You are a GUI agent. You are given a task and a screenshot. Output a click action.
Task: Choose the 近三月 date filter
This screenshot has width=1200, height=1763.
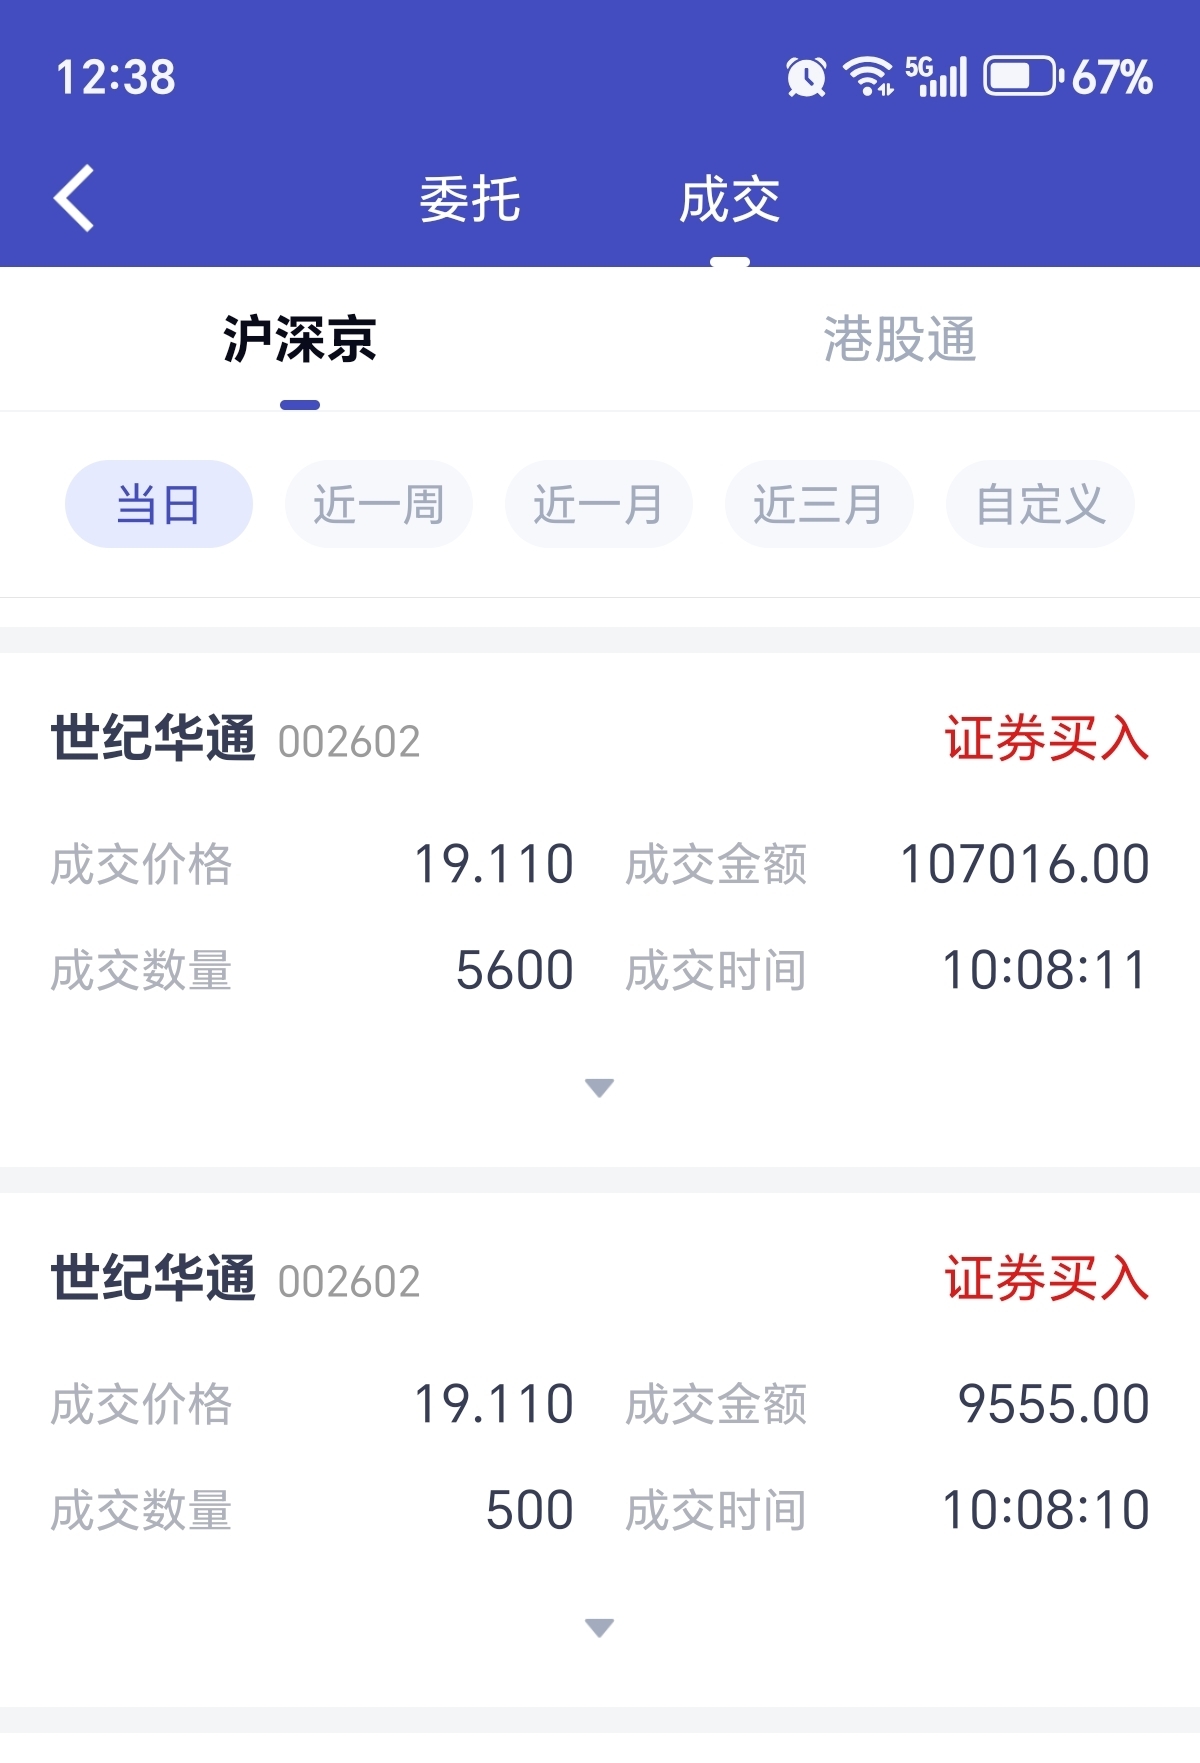click(819, 504)
